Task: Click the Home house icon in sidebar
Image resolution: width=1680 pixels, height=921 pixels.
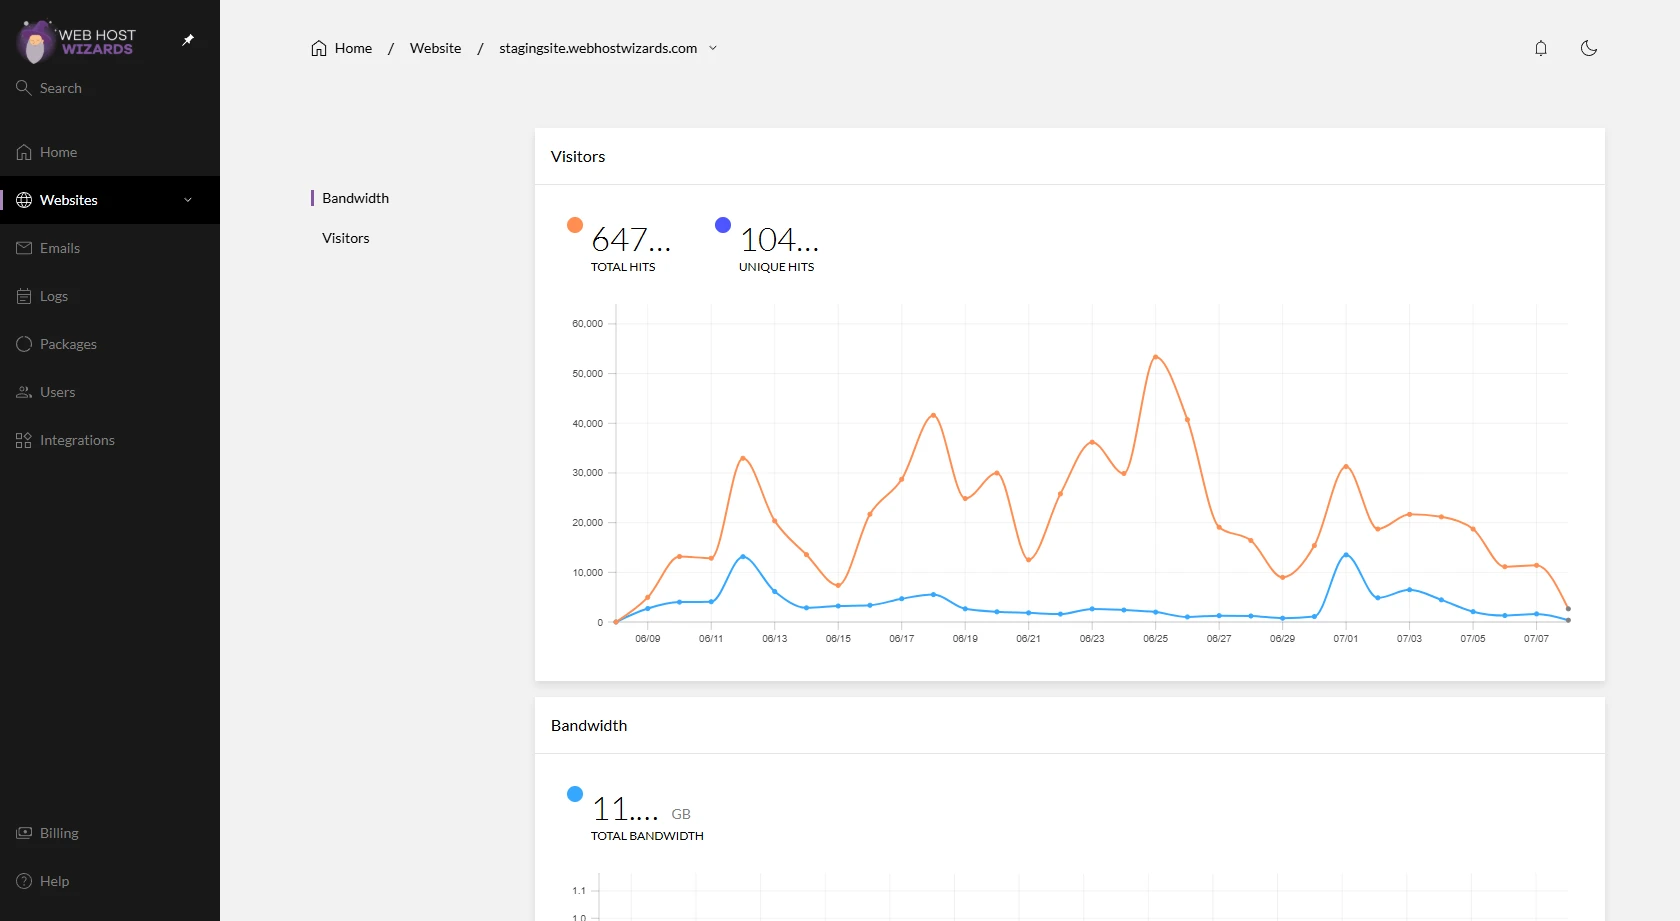Action: 24,152
